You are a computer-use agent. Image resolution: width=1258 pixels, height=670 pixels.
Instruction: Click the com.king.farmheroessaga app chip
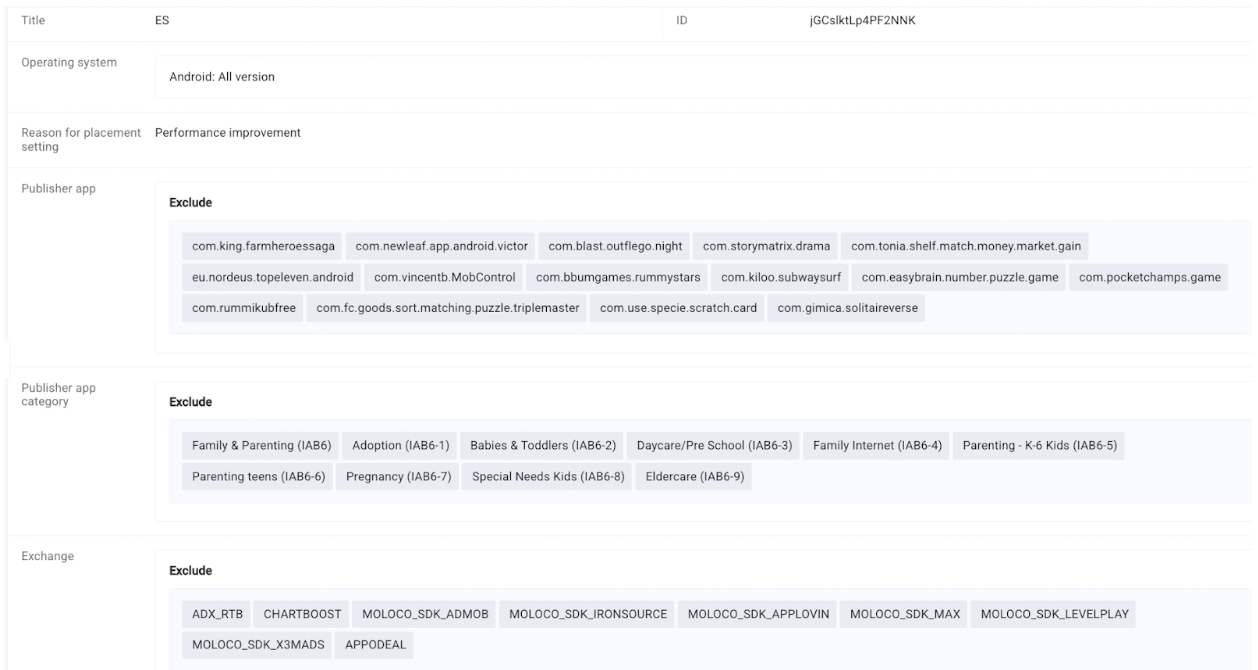(264, 246)
